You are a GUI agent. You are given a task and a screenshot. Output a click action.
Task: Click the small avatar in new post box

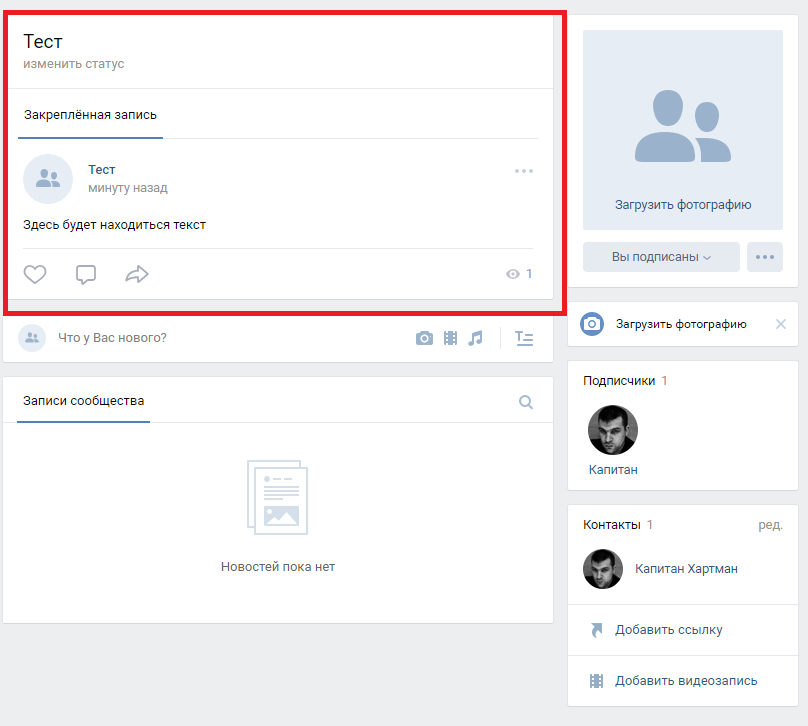pos(32,338)
